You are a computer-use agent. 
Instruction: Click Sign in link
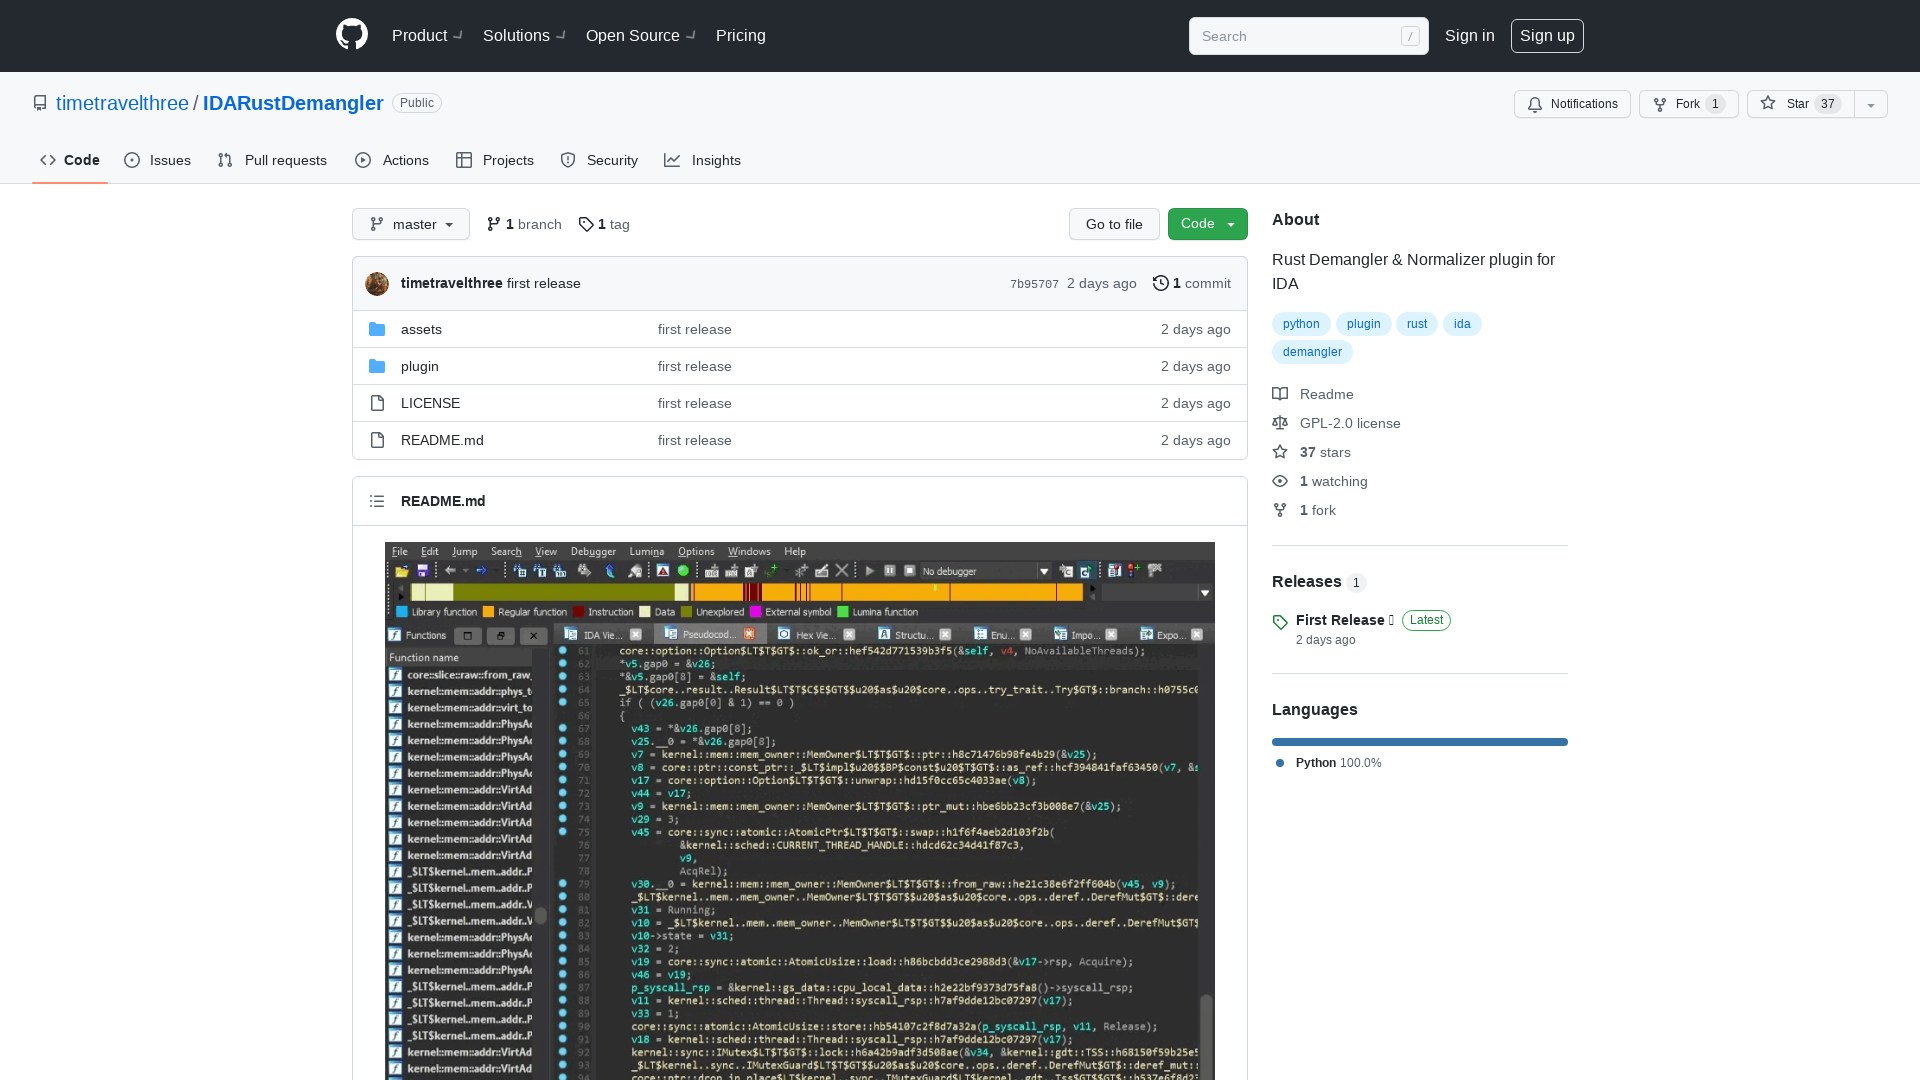coord(1470,35)
